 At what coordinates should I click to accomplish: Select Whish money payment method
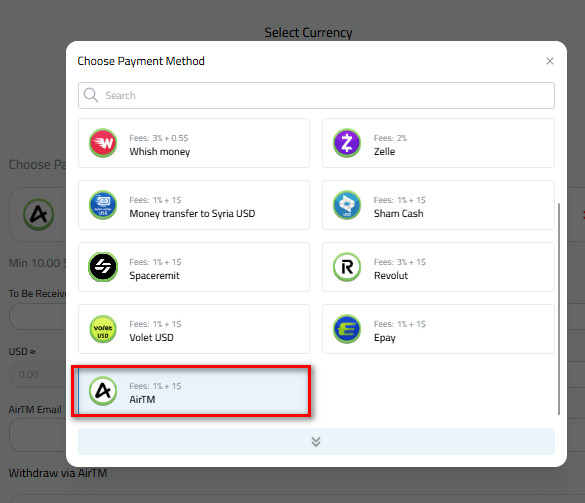click(194, 143)
